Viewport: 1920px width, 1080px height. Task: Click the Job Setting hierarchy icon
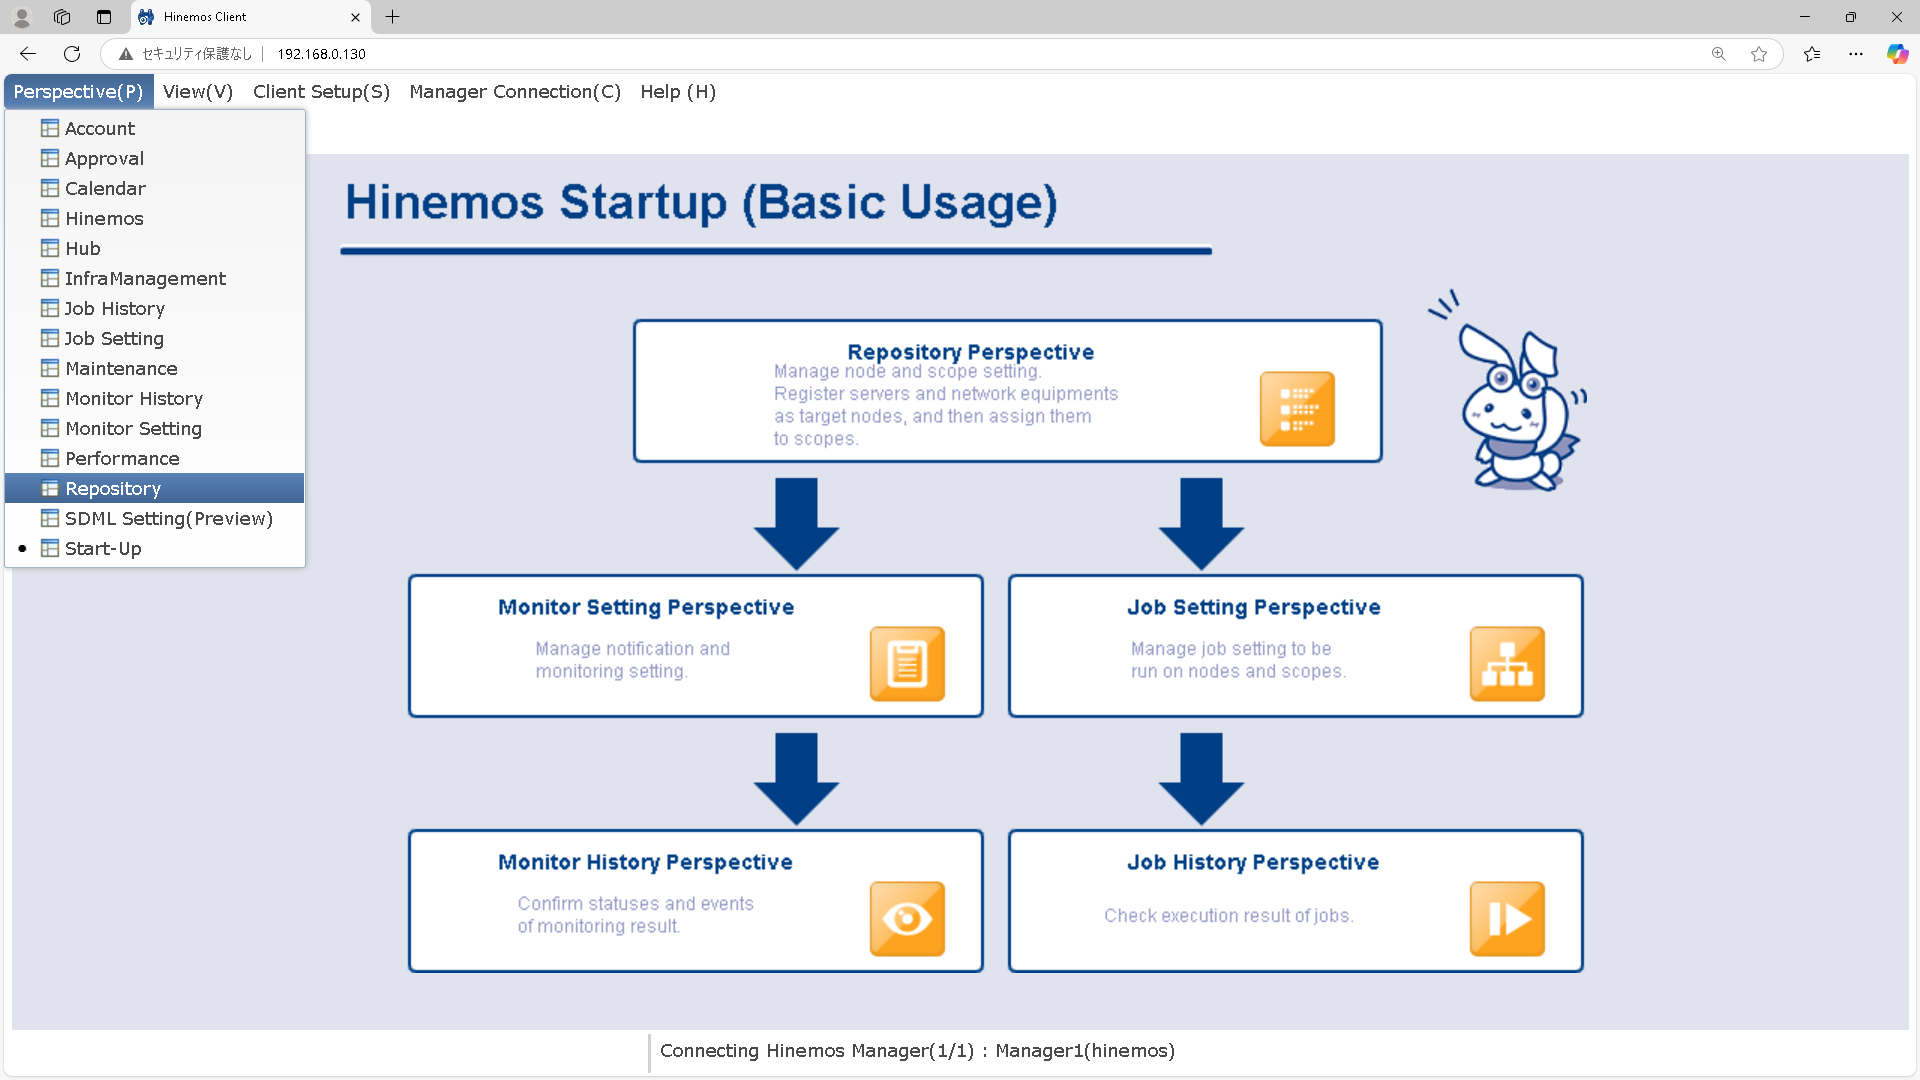pos(1507,664)
